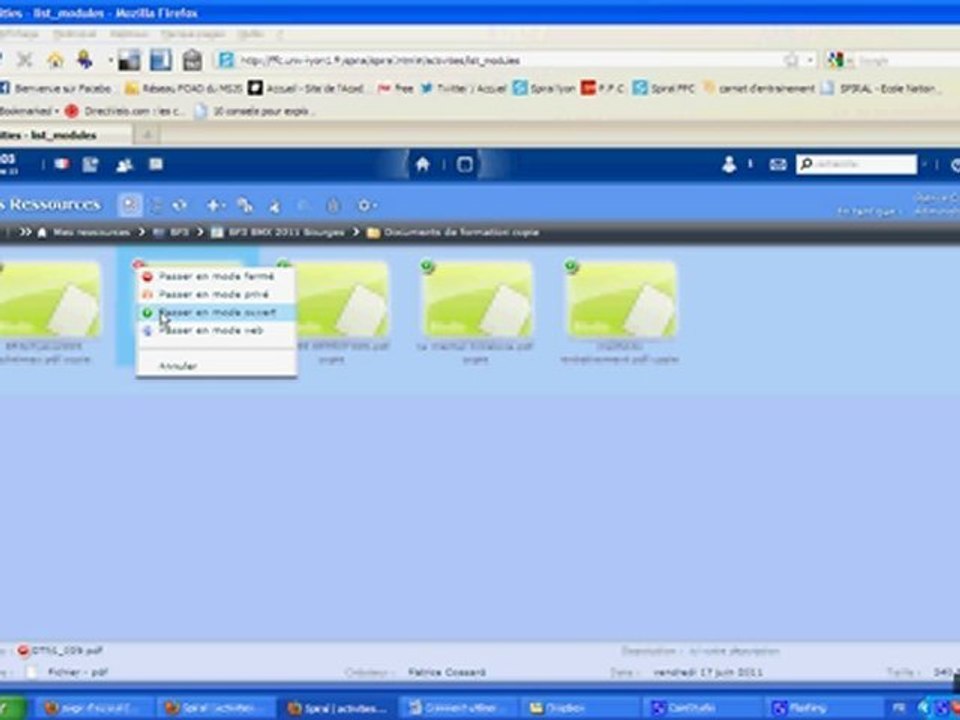The height and width of the screenshot is (720, 960).
Task: Click the square window icon beside home
Action: pyautogui.click(x=465, y=164)
